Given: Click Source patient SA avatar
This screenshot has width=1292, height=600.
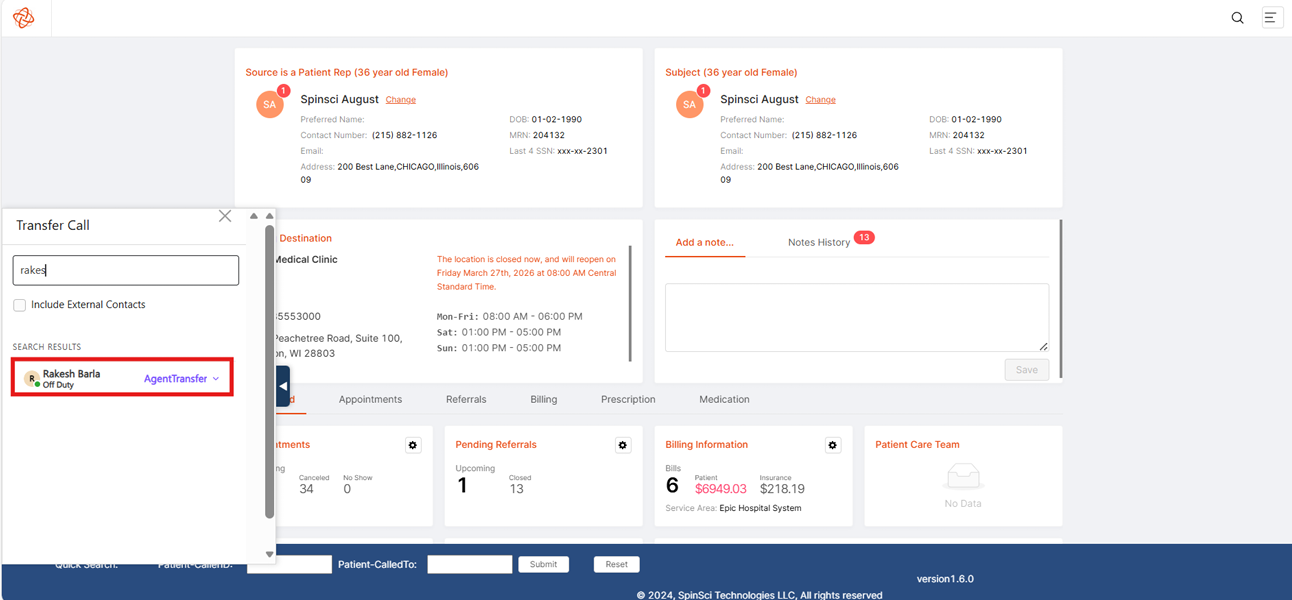Looking at the screenshot, I should (270, 104).
